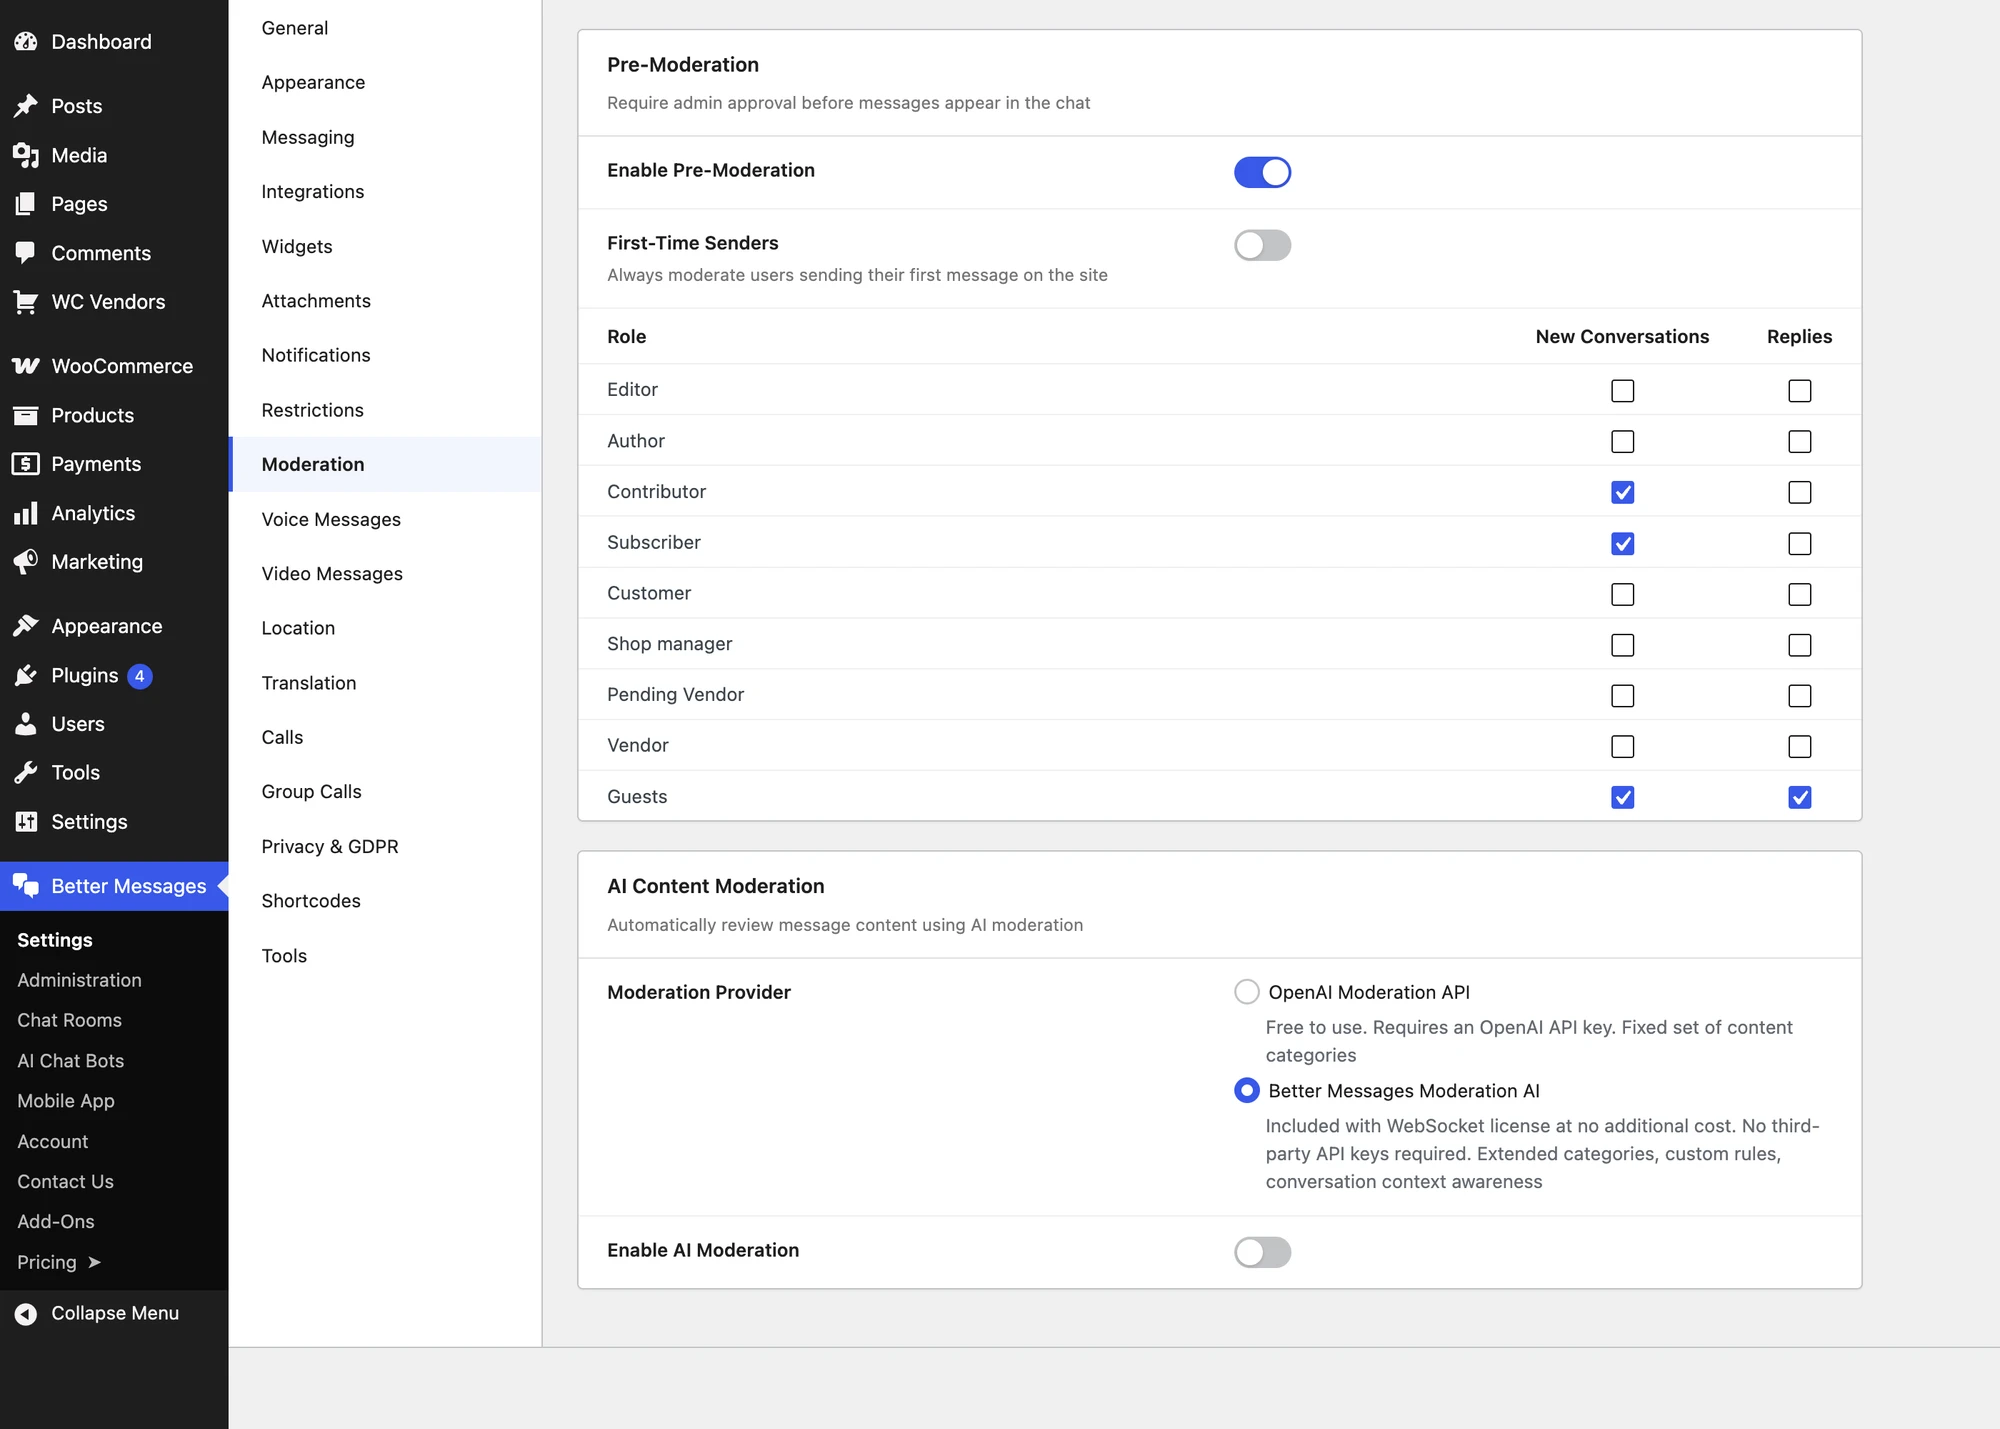Disable the Enable Pre-Moderation toggle
The image size is (2000, 1429).
point(1262,172)
